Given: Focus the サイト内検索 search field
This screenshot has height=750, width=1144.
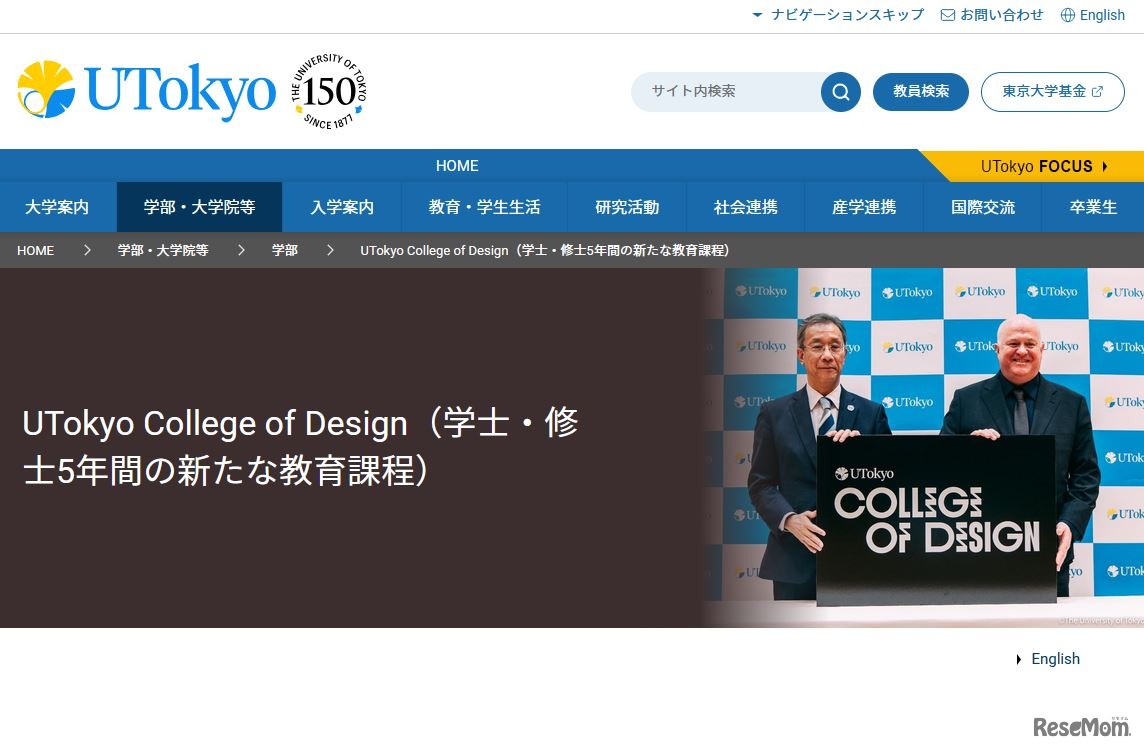Looking at the screenshot, I should 726,92.
